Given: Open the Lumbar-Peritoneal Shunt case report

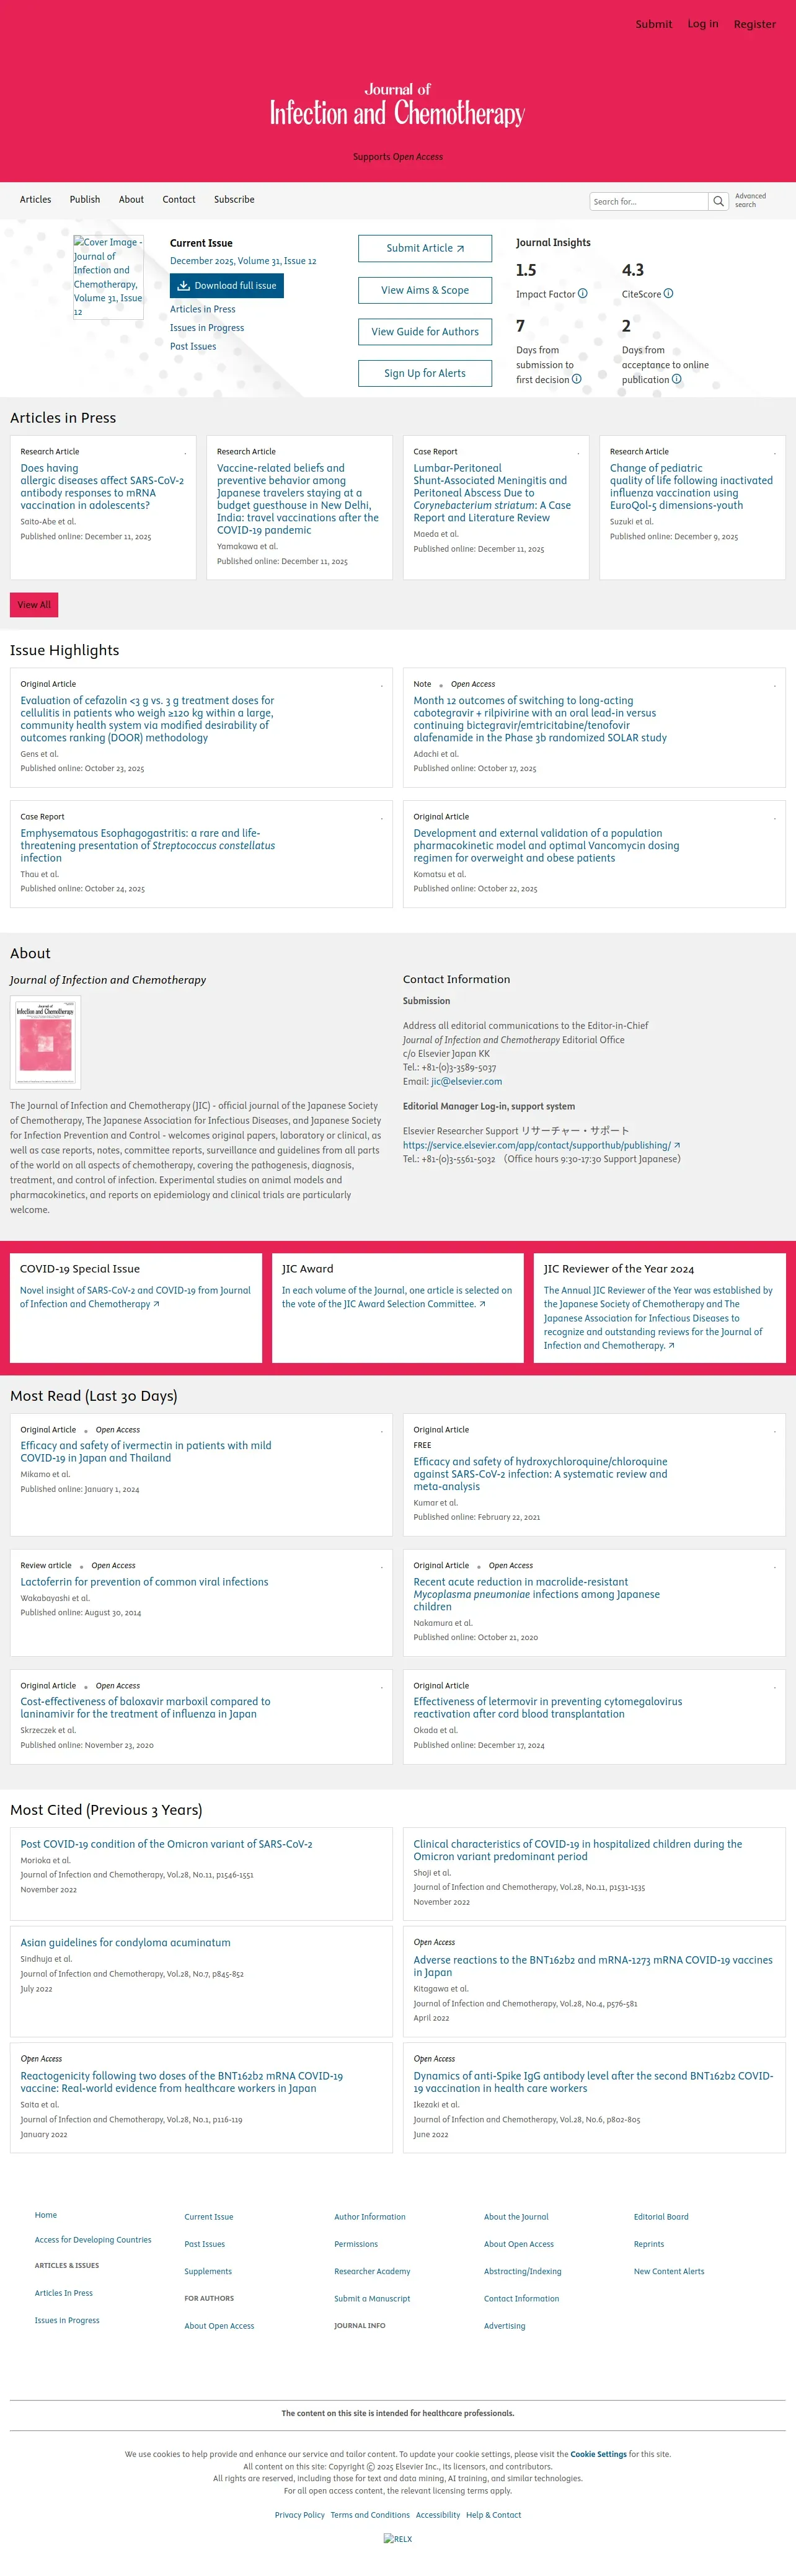Looking at the screenshot, I should tap(492, 493).
